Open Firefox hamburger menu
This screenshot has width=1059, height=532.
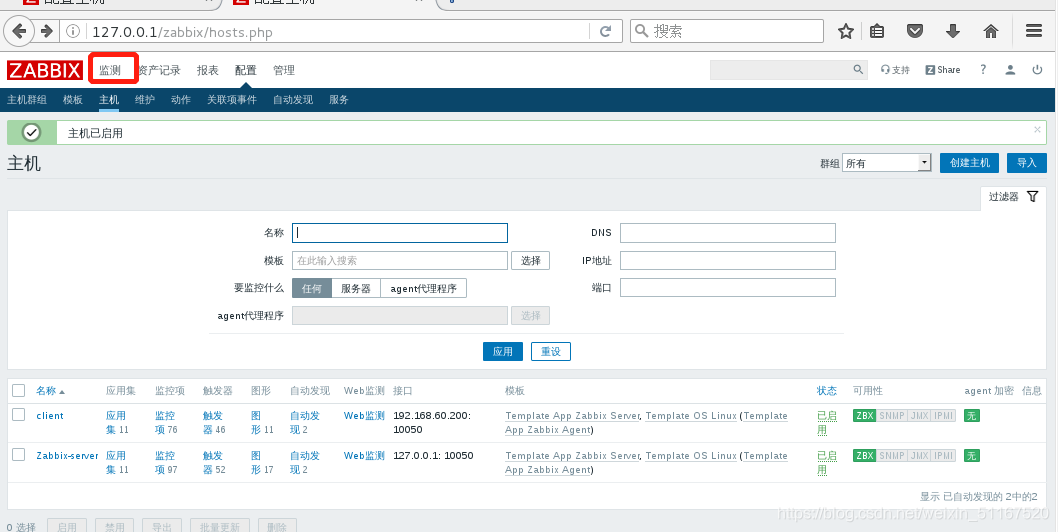tap(1034, 31)
